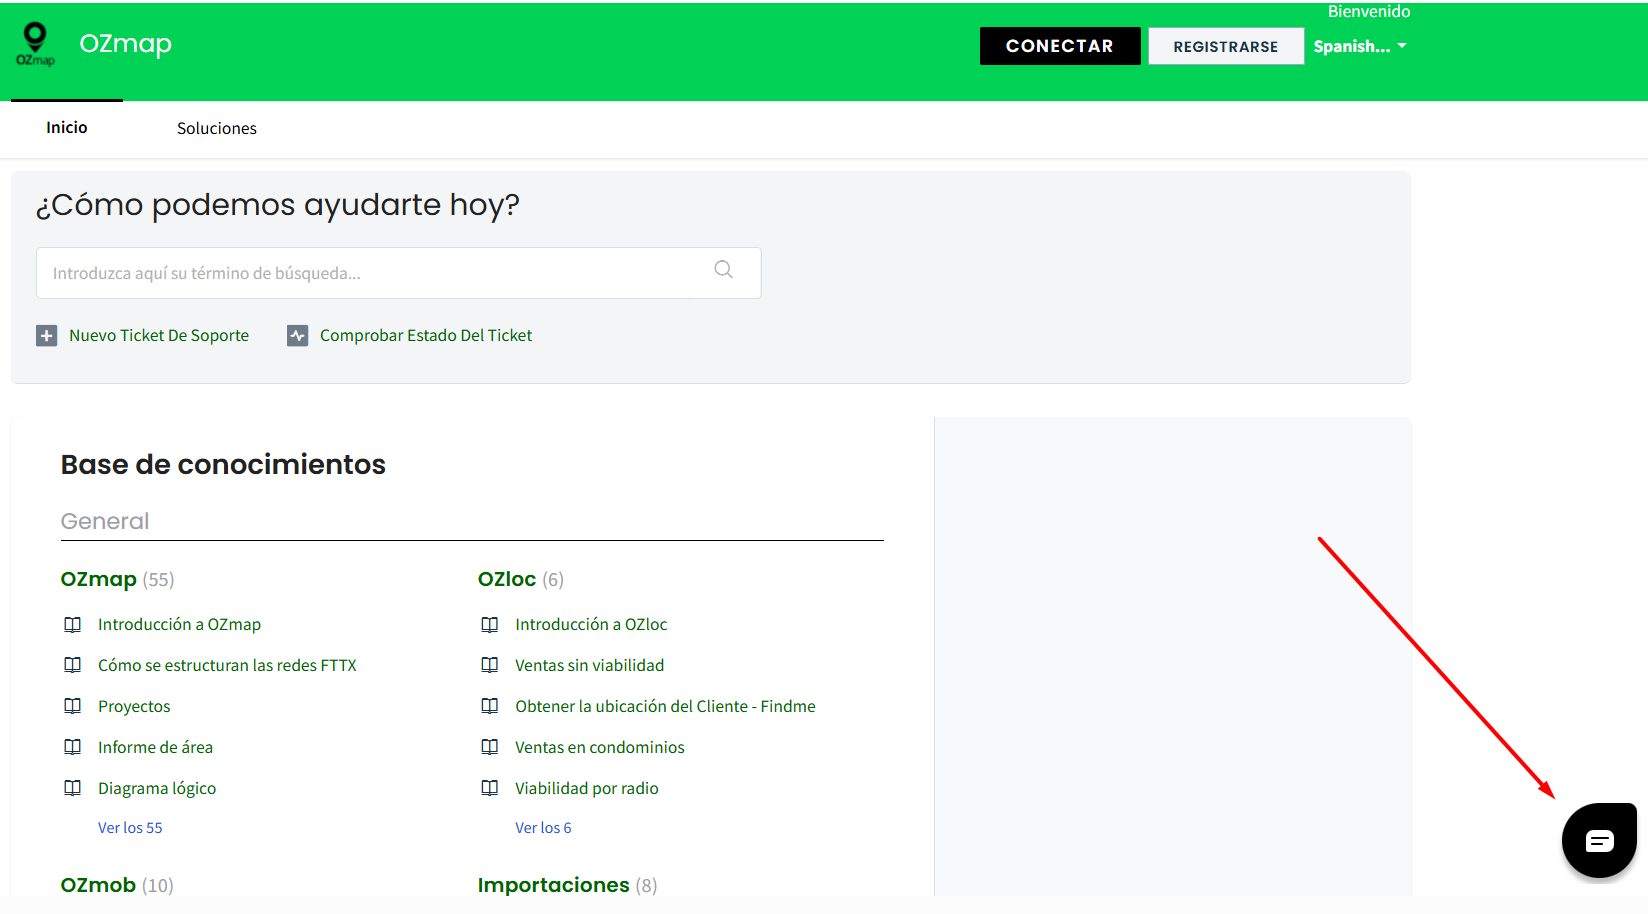The image size is (1648, 914).
Task: Click the pulse icon beside Comprobar Estado
Action: (298, 336)
